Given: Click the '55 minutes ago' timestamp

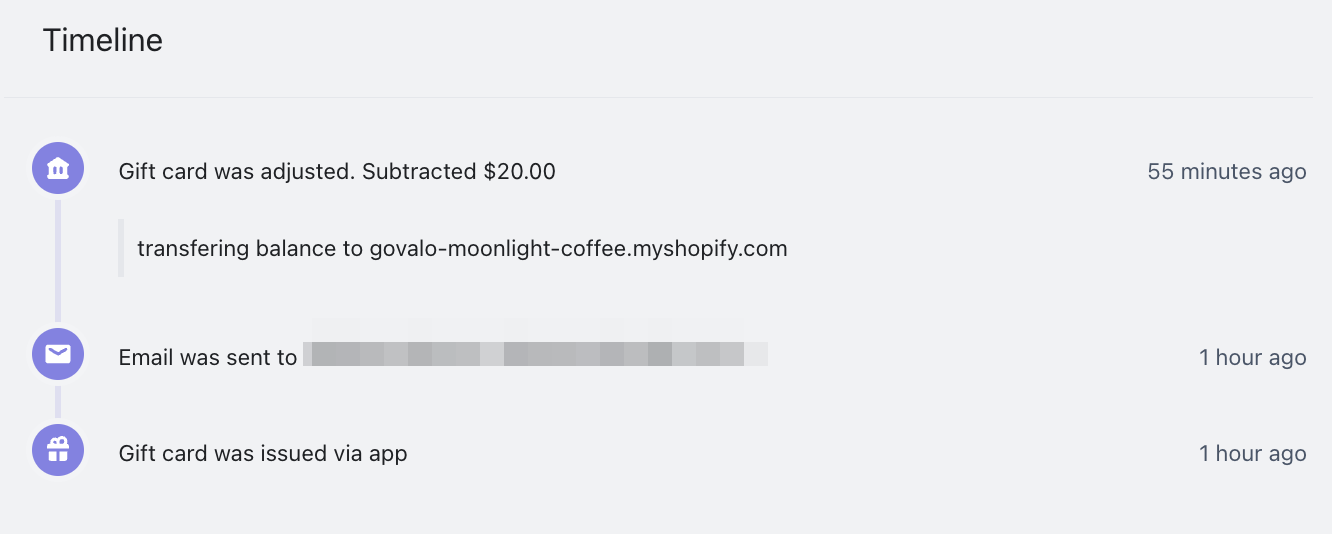Looking at the screenshot, I should pyautogui.click(x=1226, y=172).
